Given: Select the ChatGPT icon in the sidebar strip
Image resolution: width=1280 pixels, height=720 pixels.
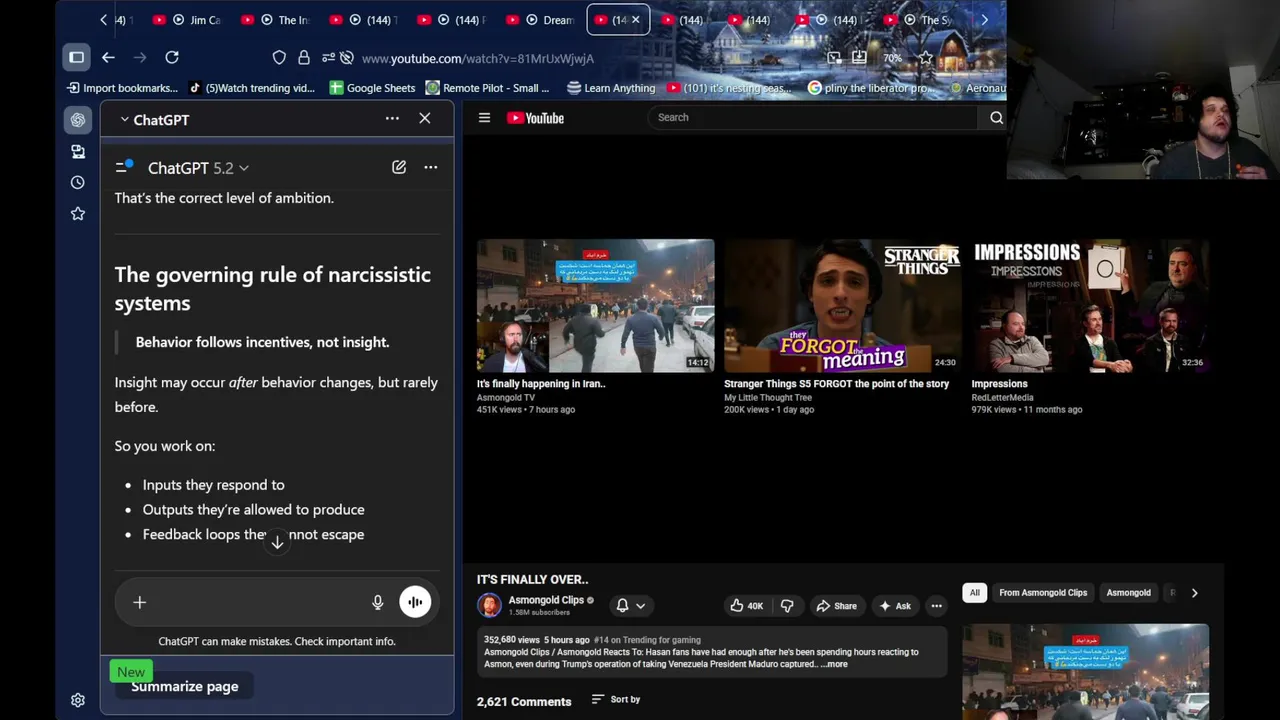Looking at the screenshot, I should pyautogui.click(x=78, y=120).
